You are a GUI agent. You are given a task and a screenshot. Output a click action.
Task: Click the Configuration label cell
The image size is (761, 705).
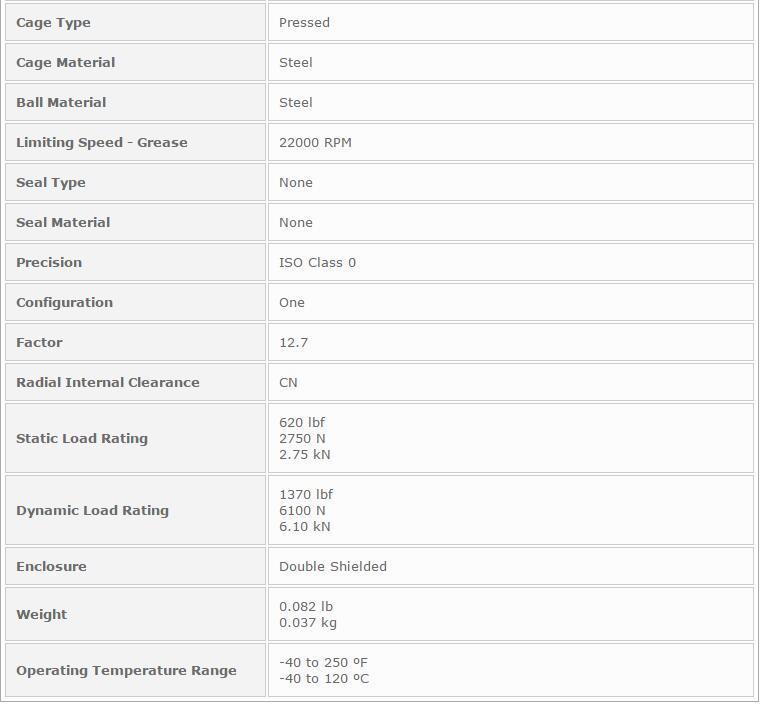click(135, 302)
